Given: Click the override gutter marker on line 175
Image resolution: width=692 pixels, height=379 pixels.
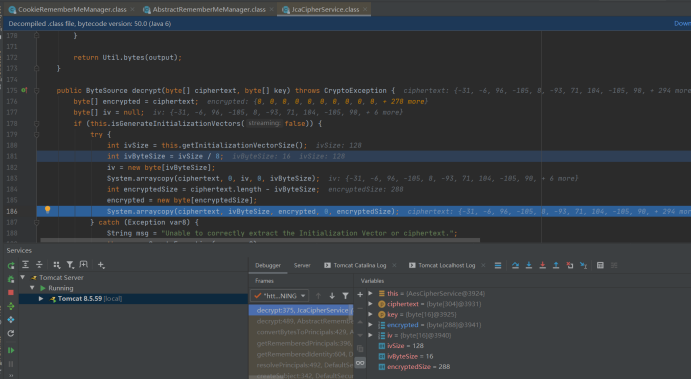Looking at the screenshot, I should click(x=24, y=90).
